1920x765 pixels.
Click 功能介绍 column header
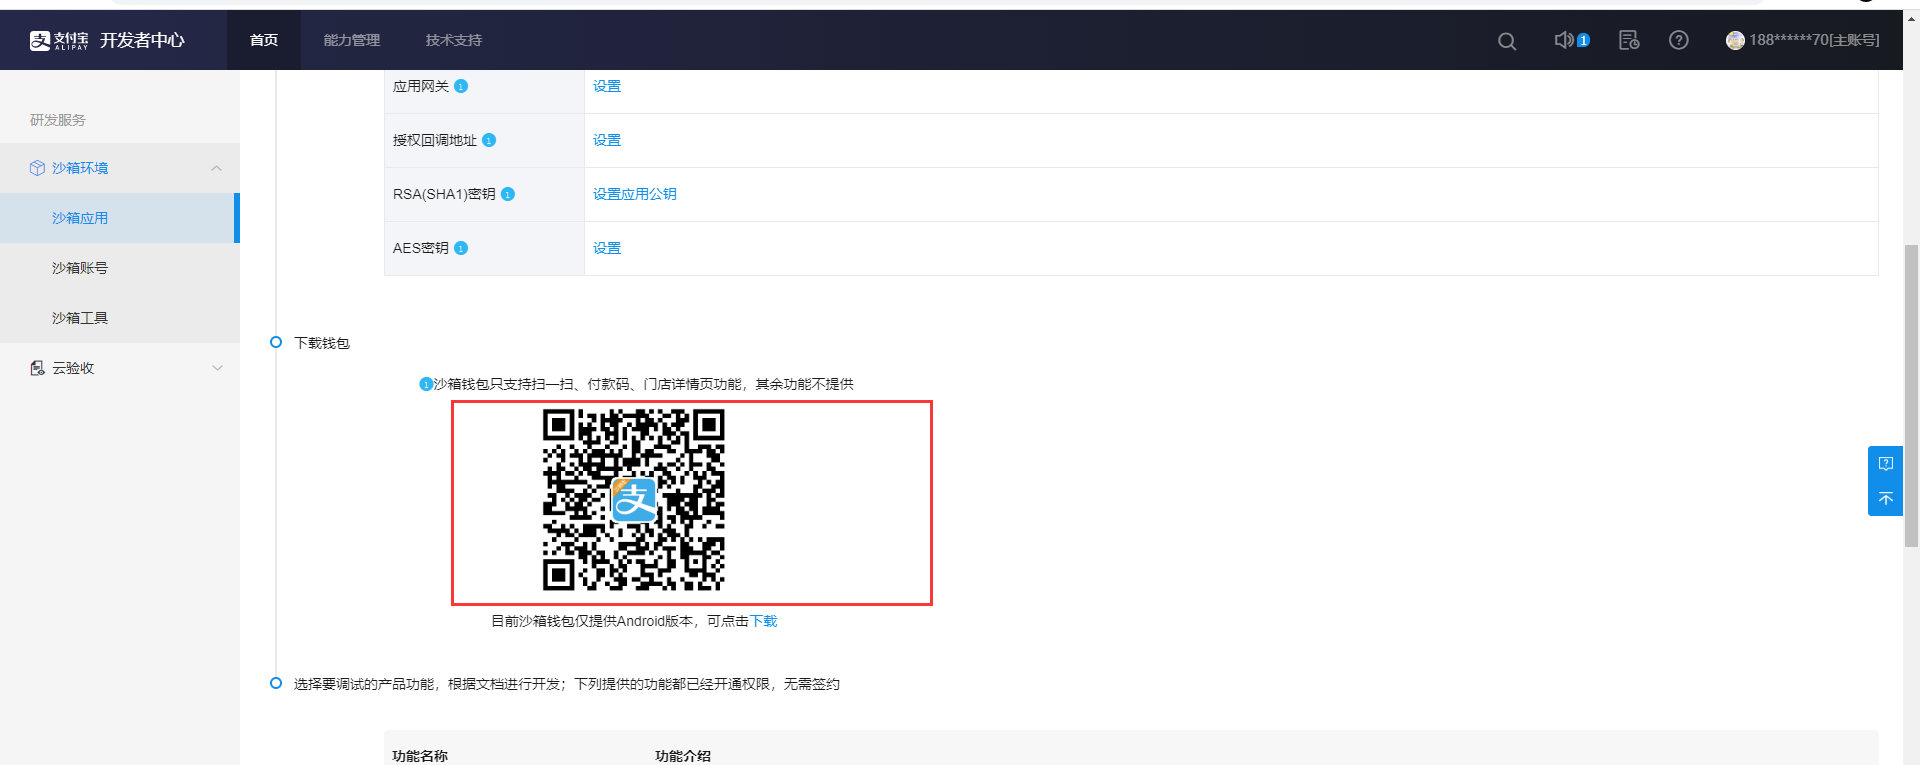pyautogui.click(x=683, y=756)
